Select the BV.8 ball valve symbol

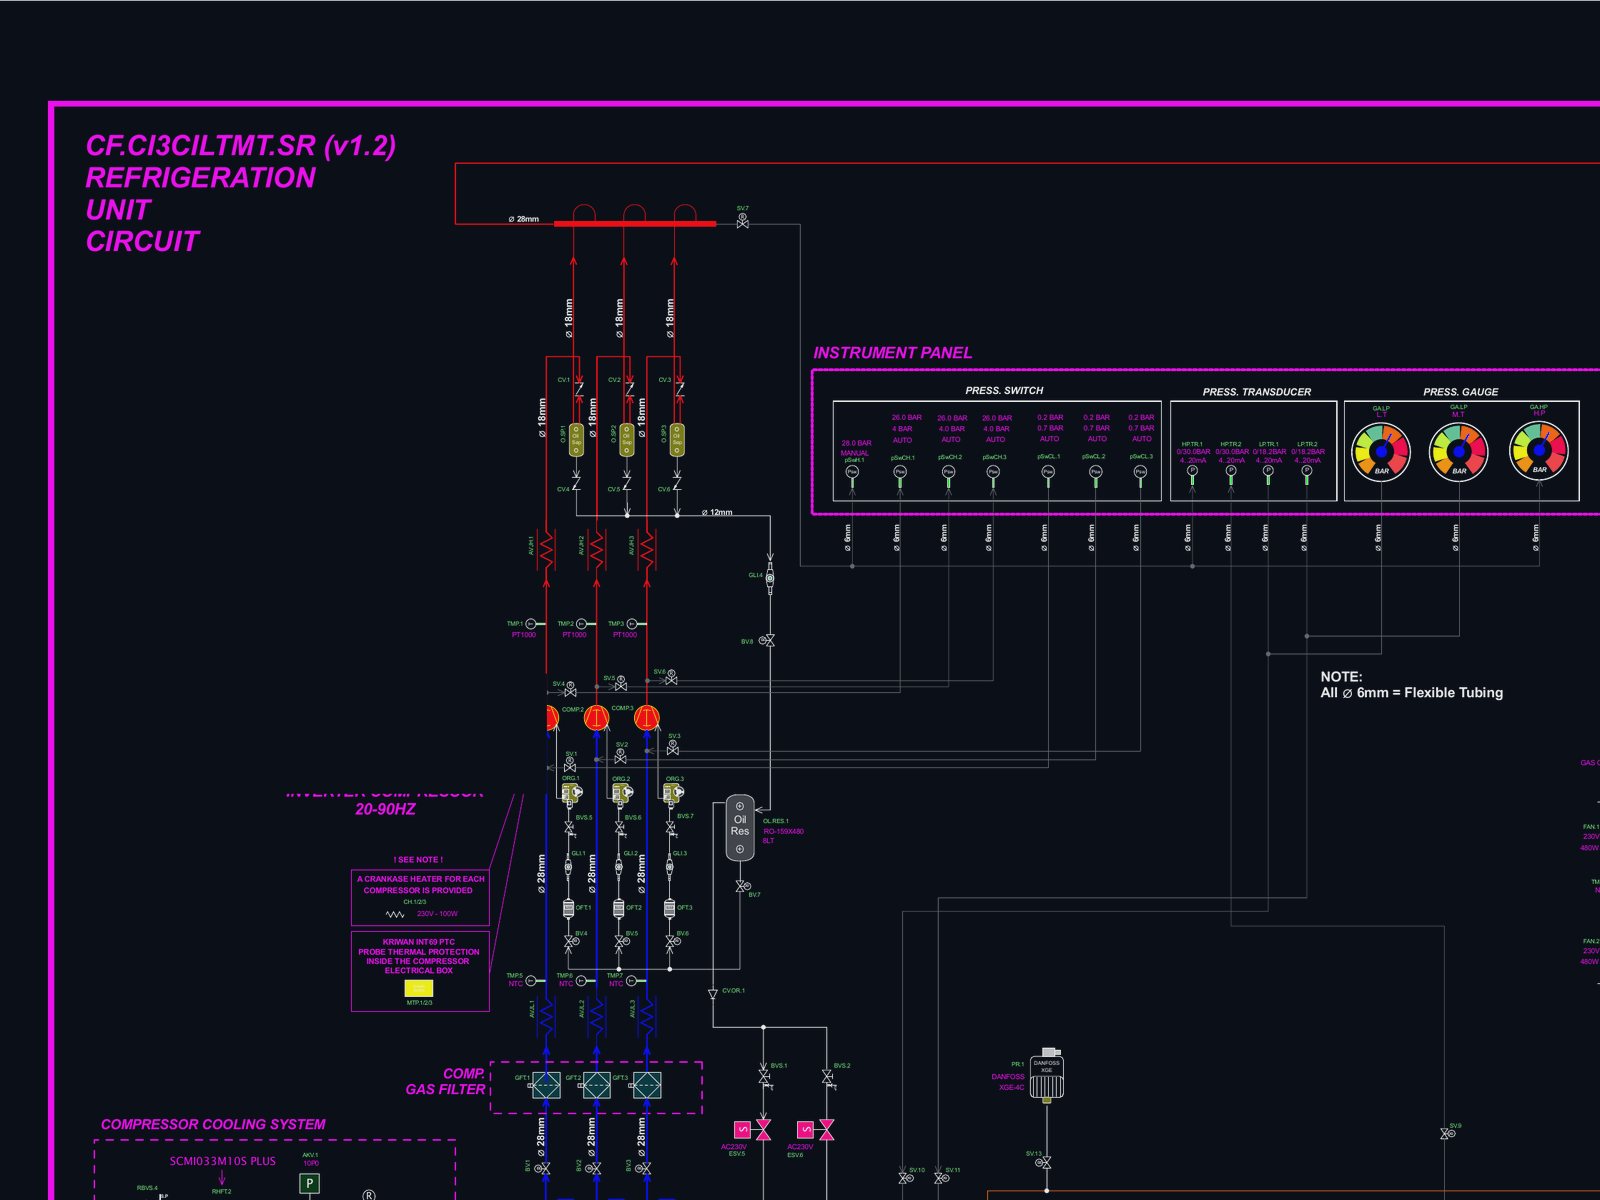(x=767, y=641)
